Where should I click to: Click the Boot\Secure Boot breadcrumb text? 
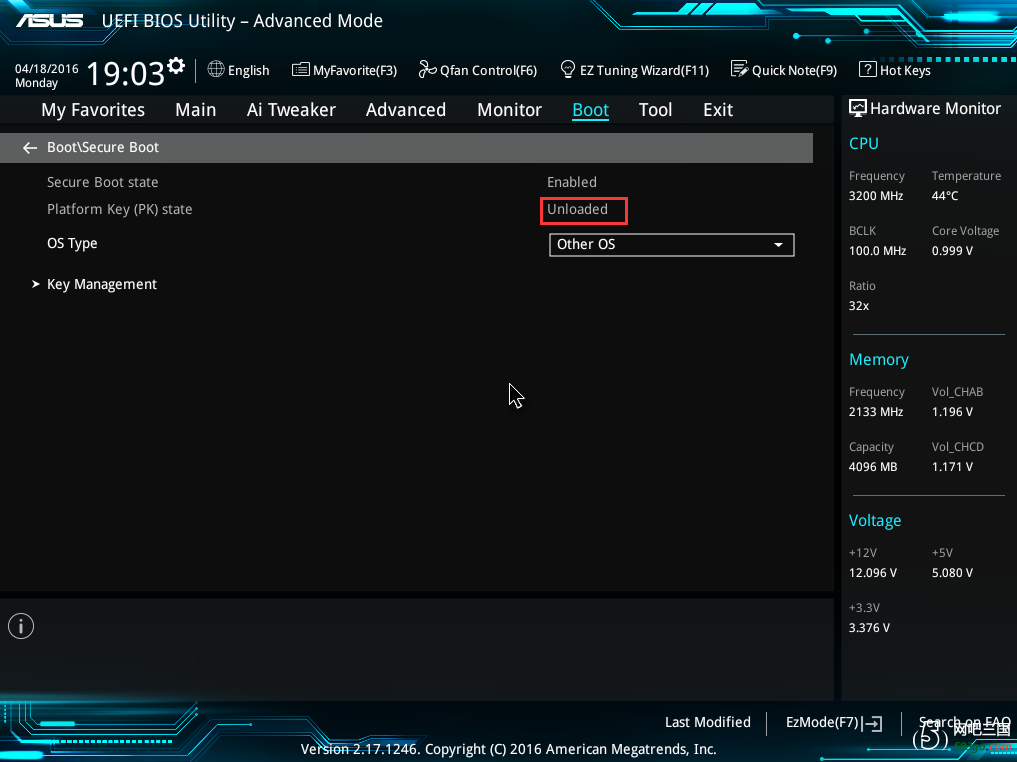point(102,147)
